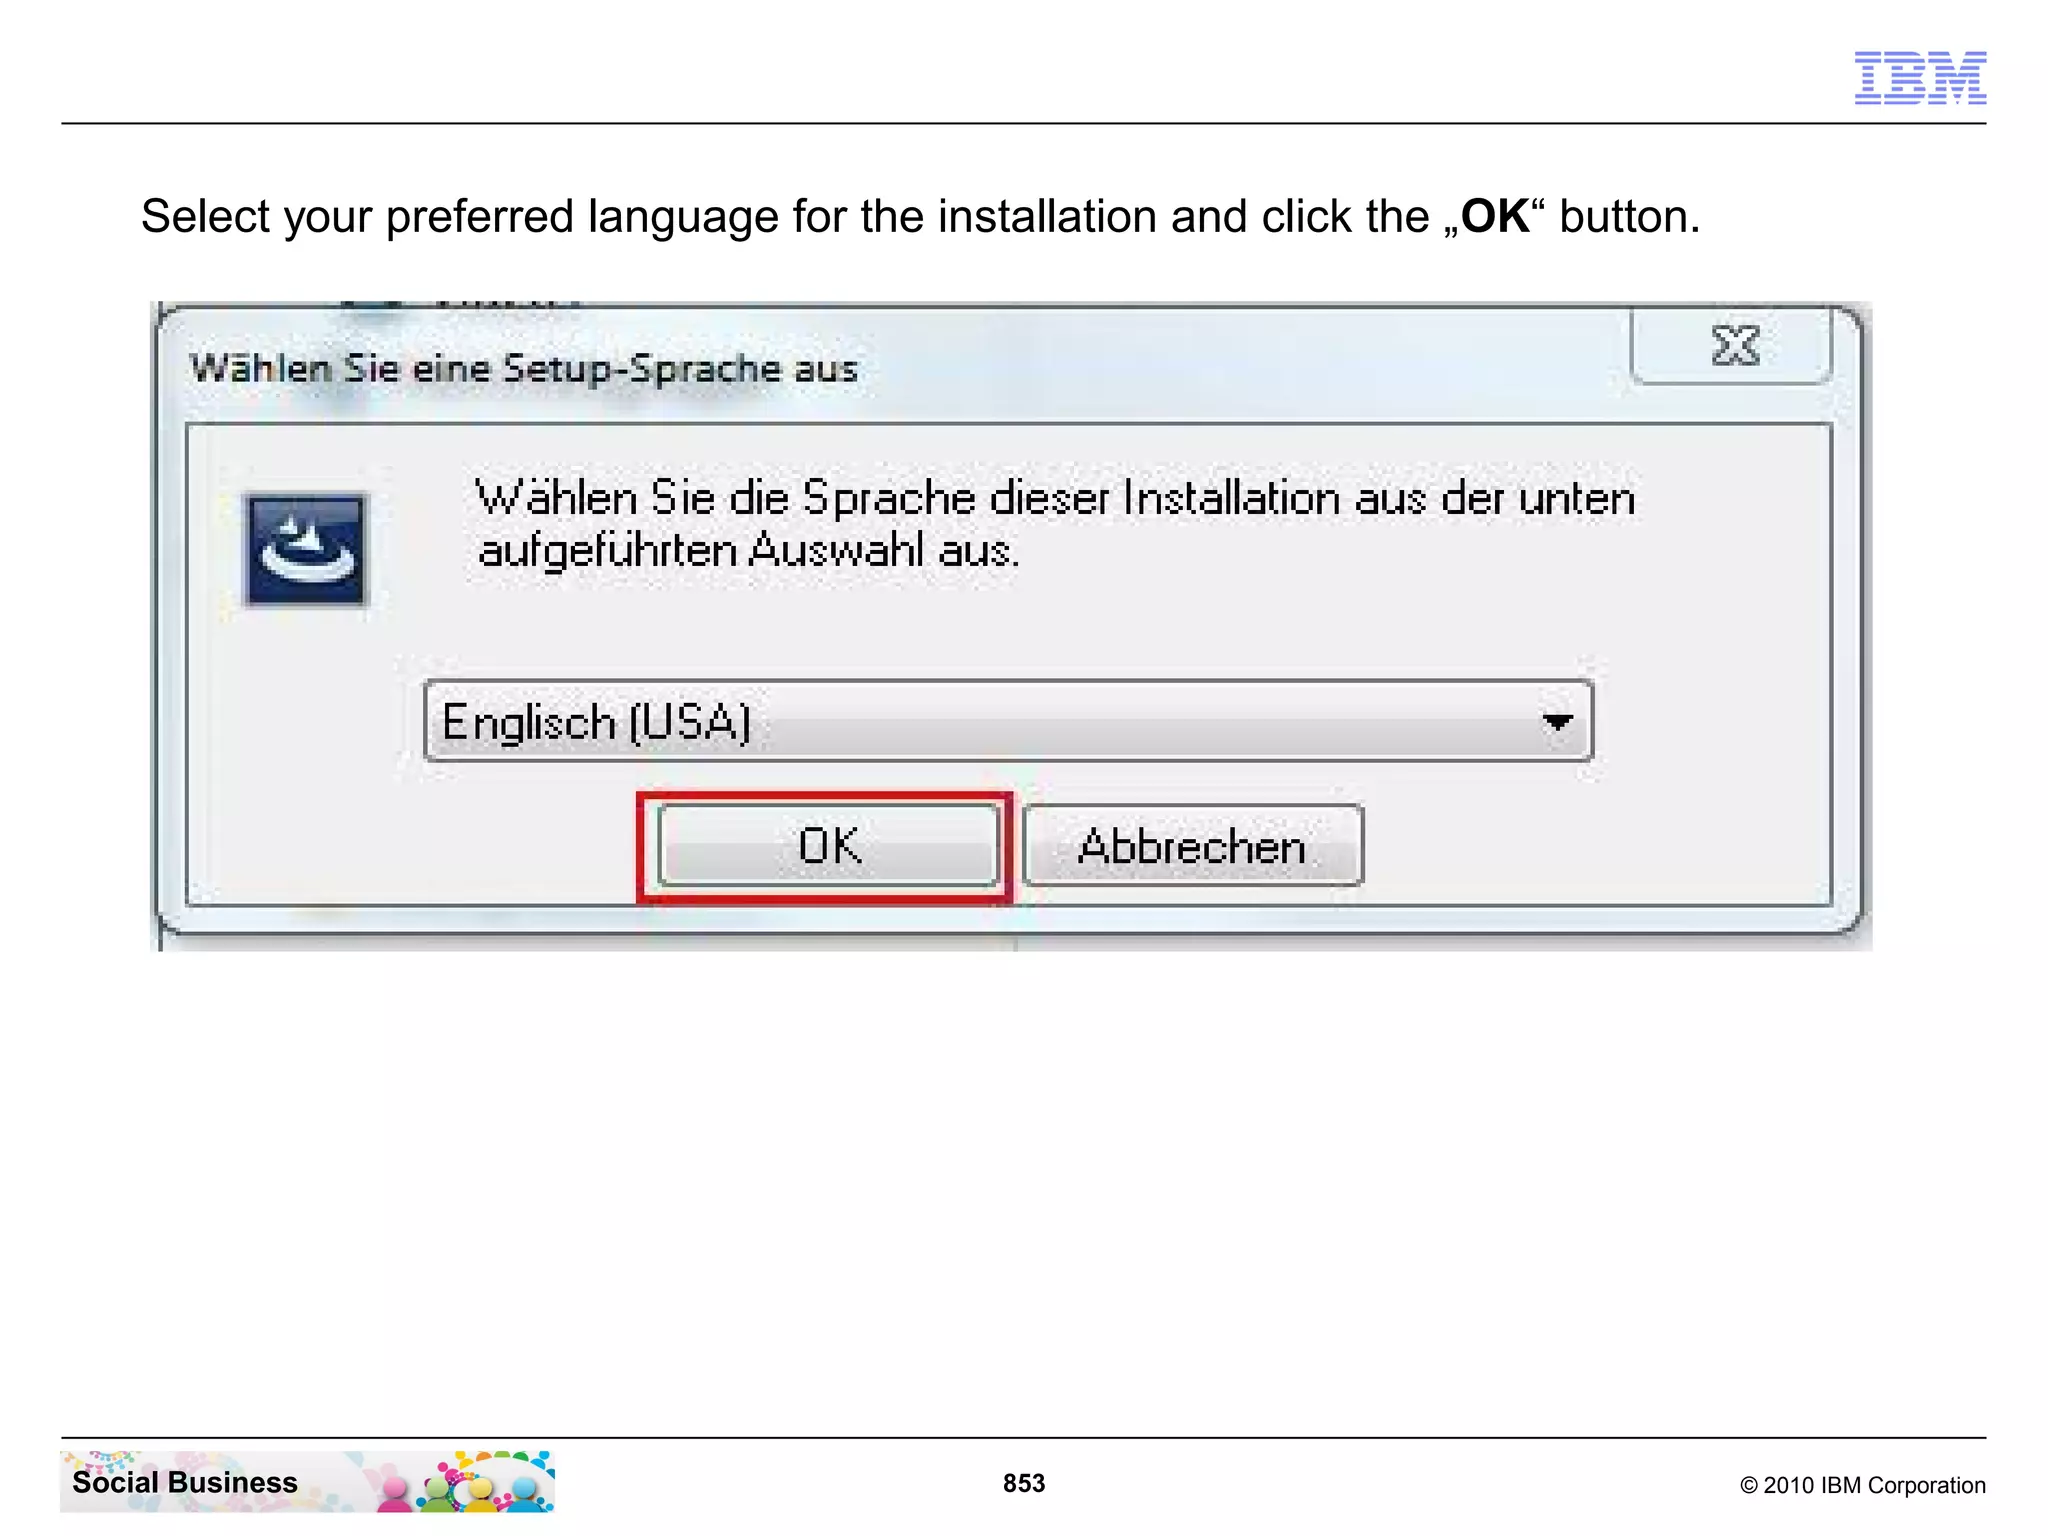Click the 'Select your preferred language' instruction text
The image size is (2048, 1536).
pos(920,216)
